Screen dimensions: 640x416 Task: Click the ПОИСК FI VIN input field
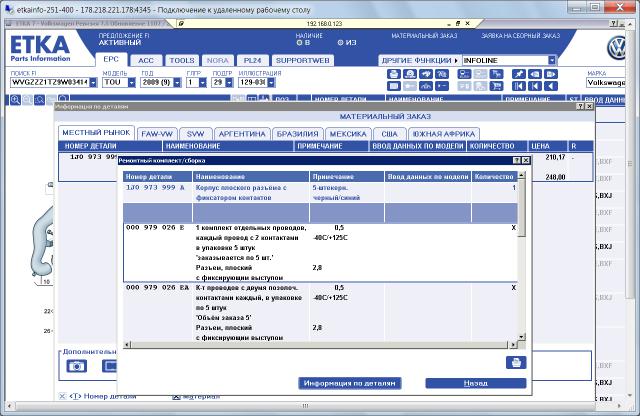click(49, 82)
